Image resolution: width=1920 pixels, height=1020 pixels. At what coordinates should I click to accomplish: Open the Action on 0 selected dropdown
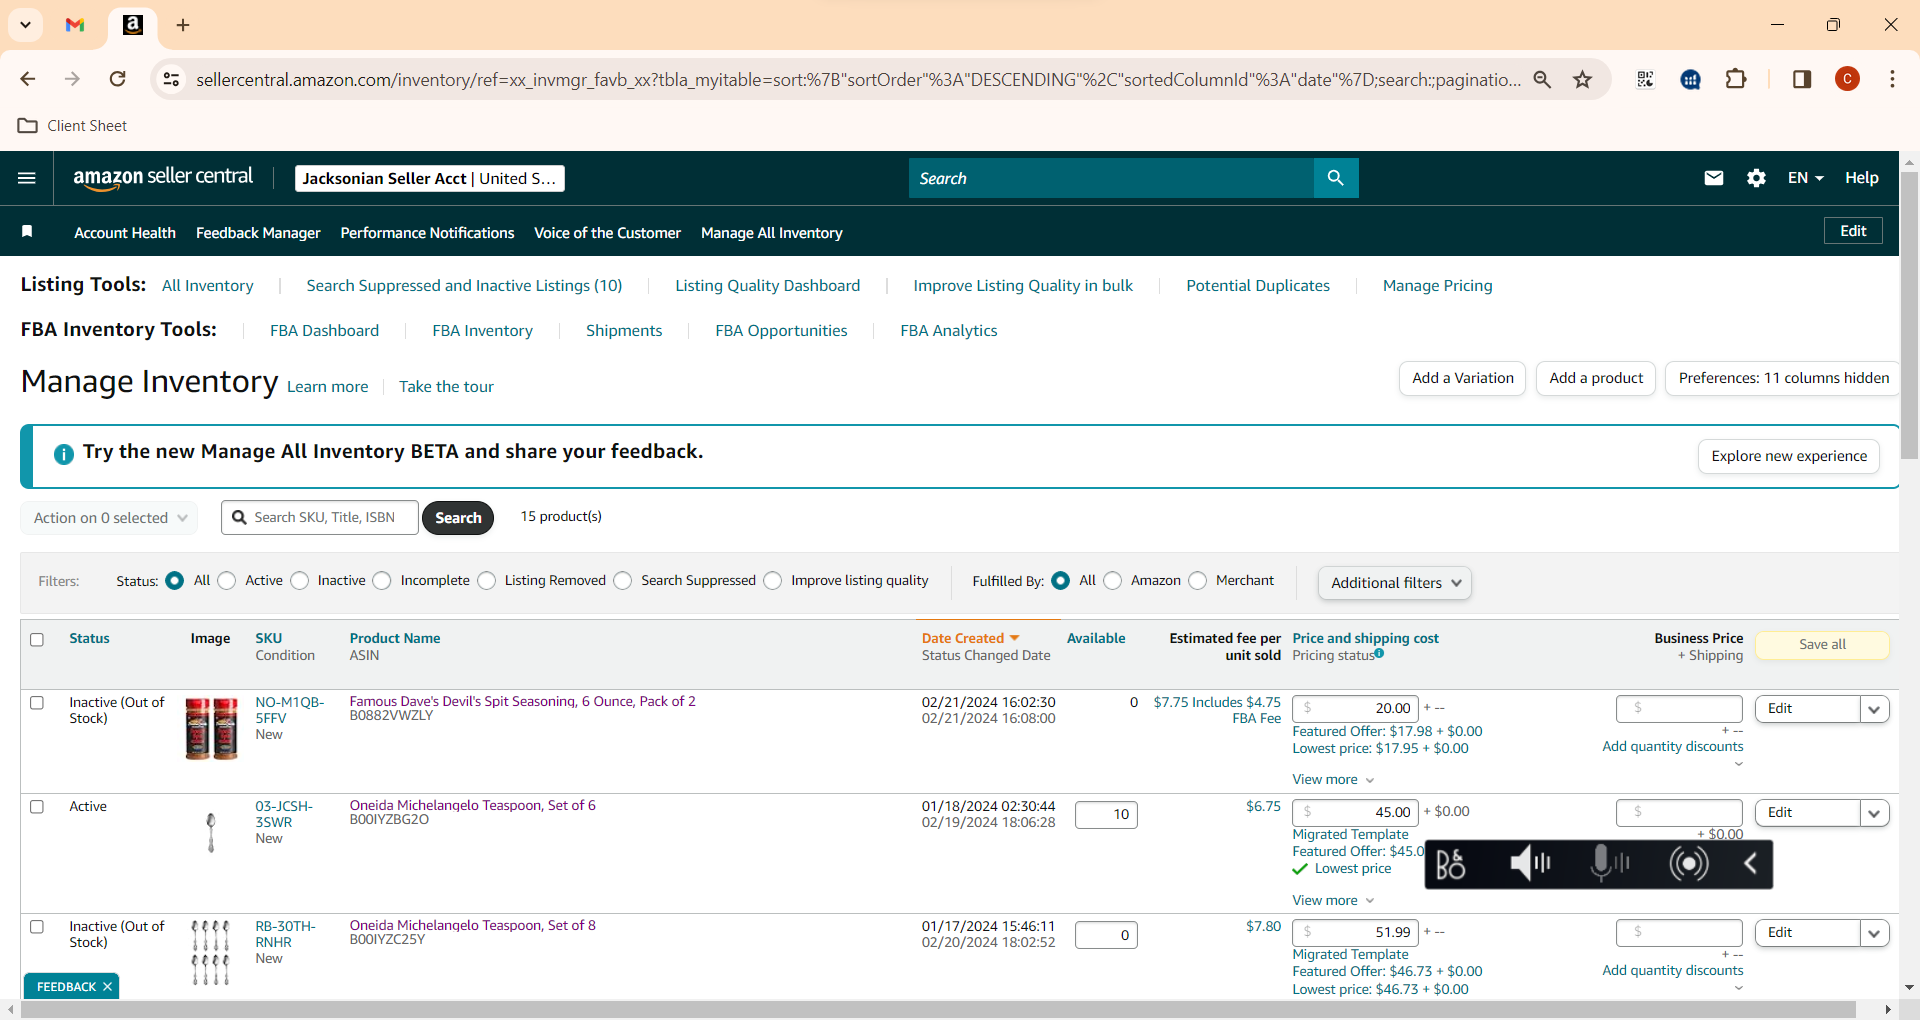[109, 518]
